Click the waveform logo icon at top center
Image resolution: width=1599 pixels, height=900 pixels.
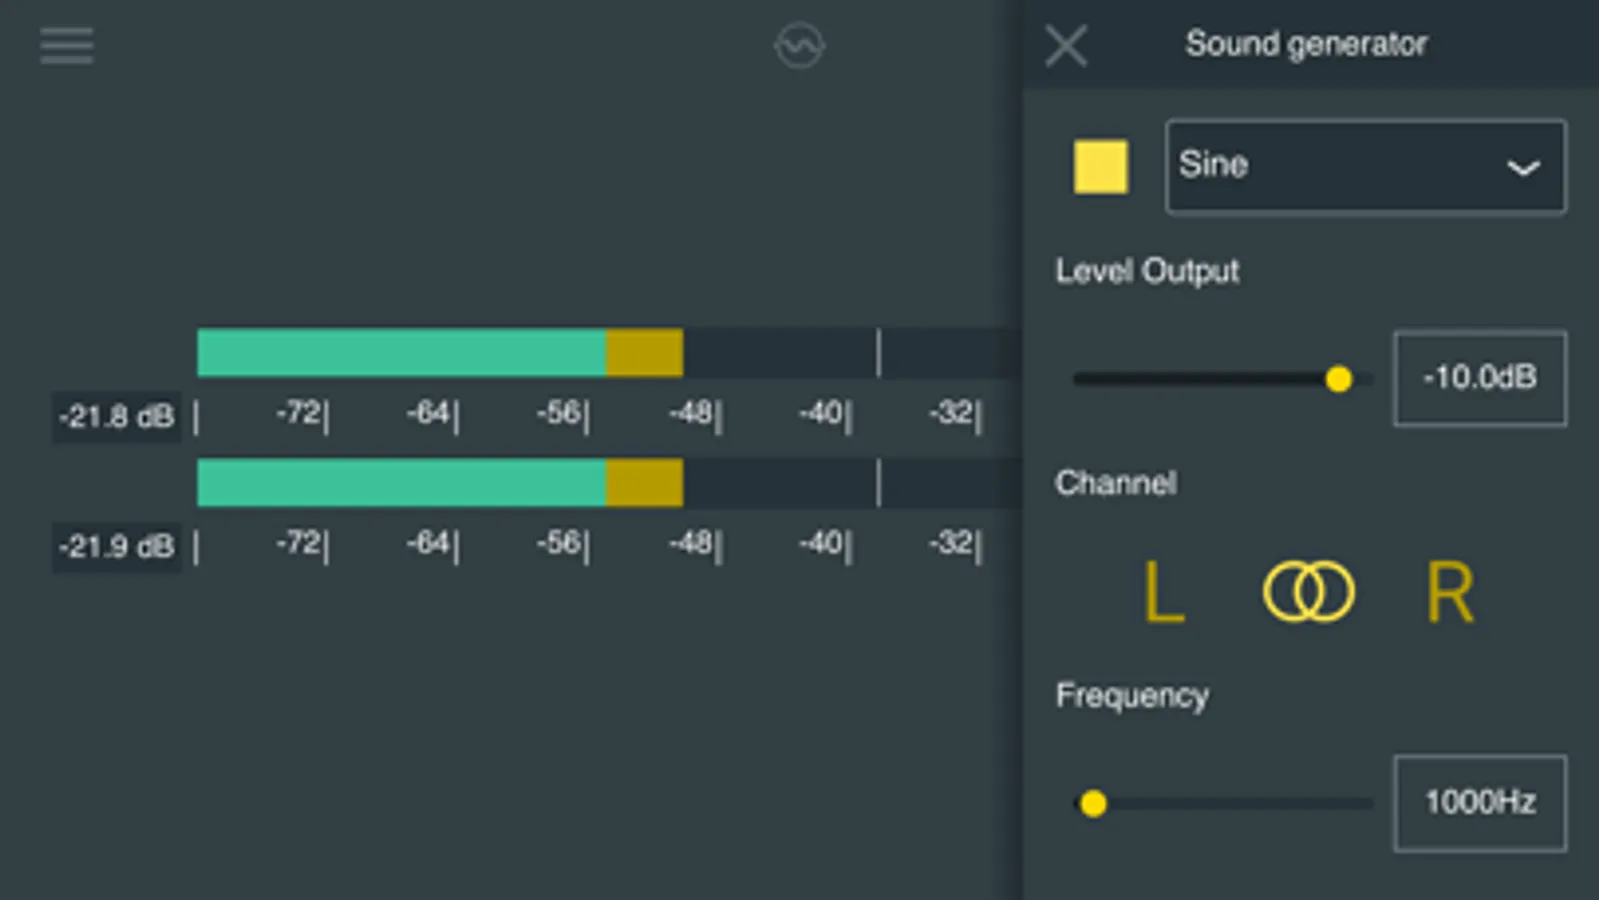tap(799, 46)
